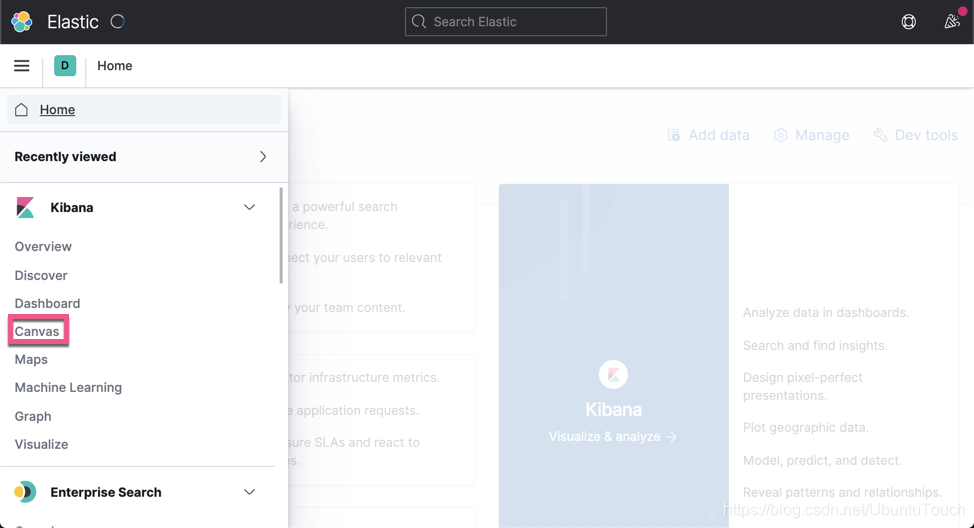
Task: Click the Home link in sidebar
Action: [x=57, y=110]
